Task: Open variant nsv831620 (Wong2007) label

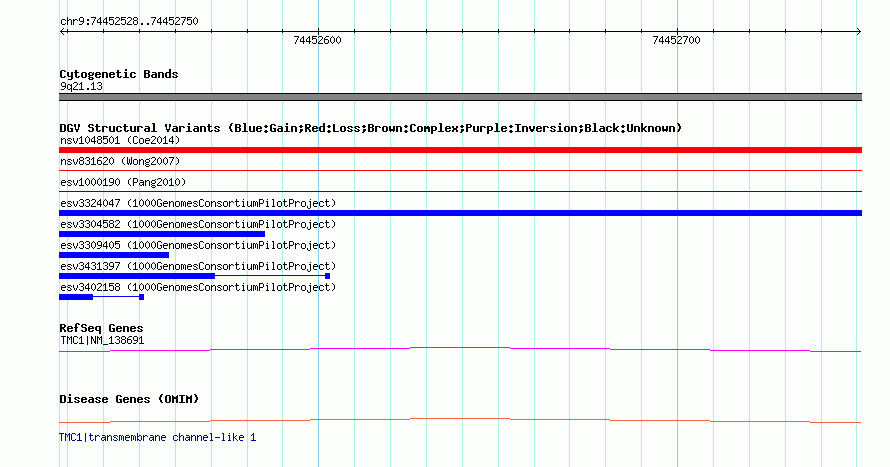Action: click(x=120, y=161)
